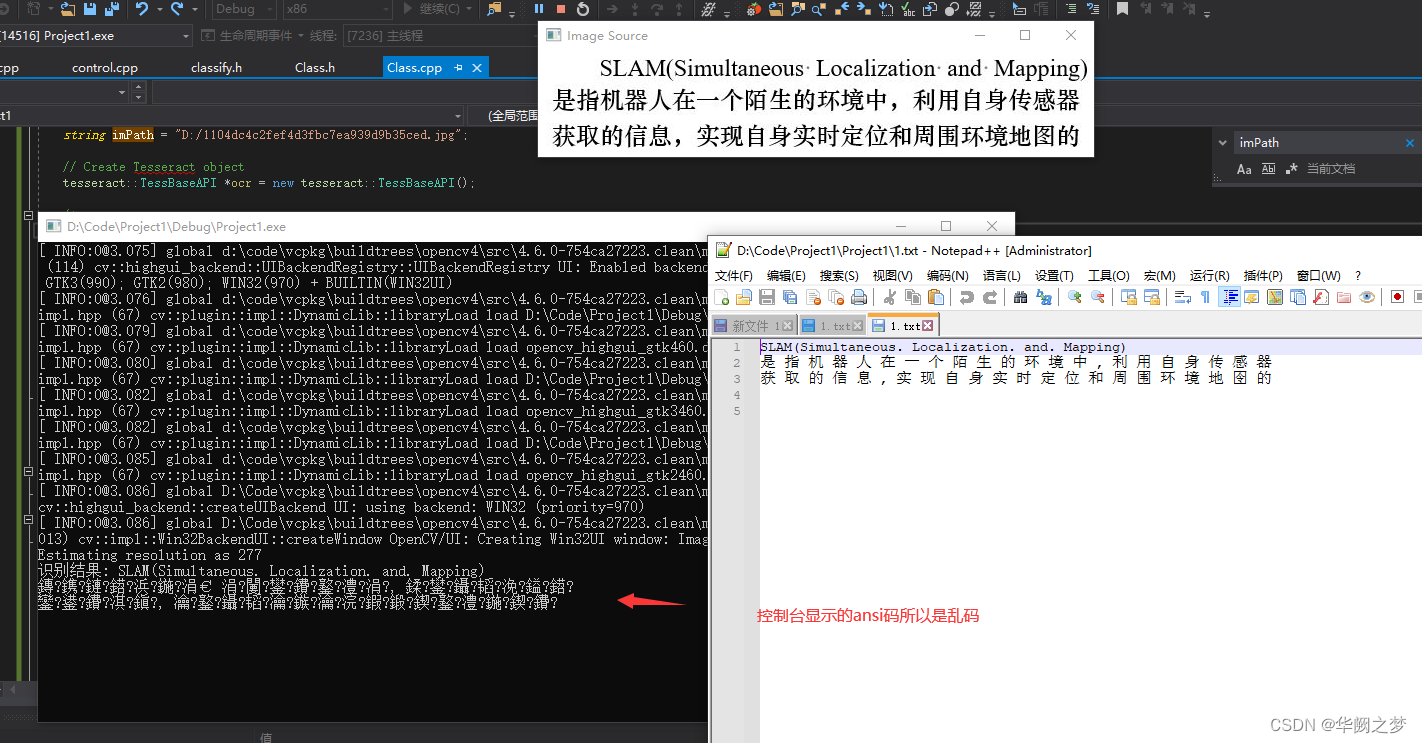Close the current document via Notepad++ toolbar
The image size is (1422, 743).
813,297
